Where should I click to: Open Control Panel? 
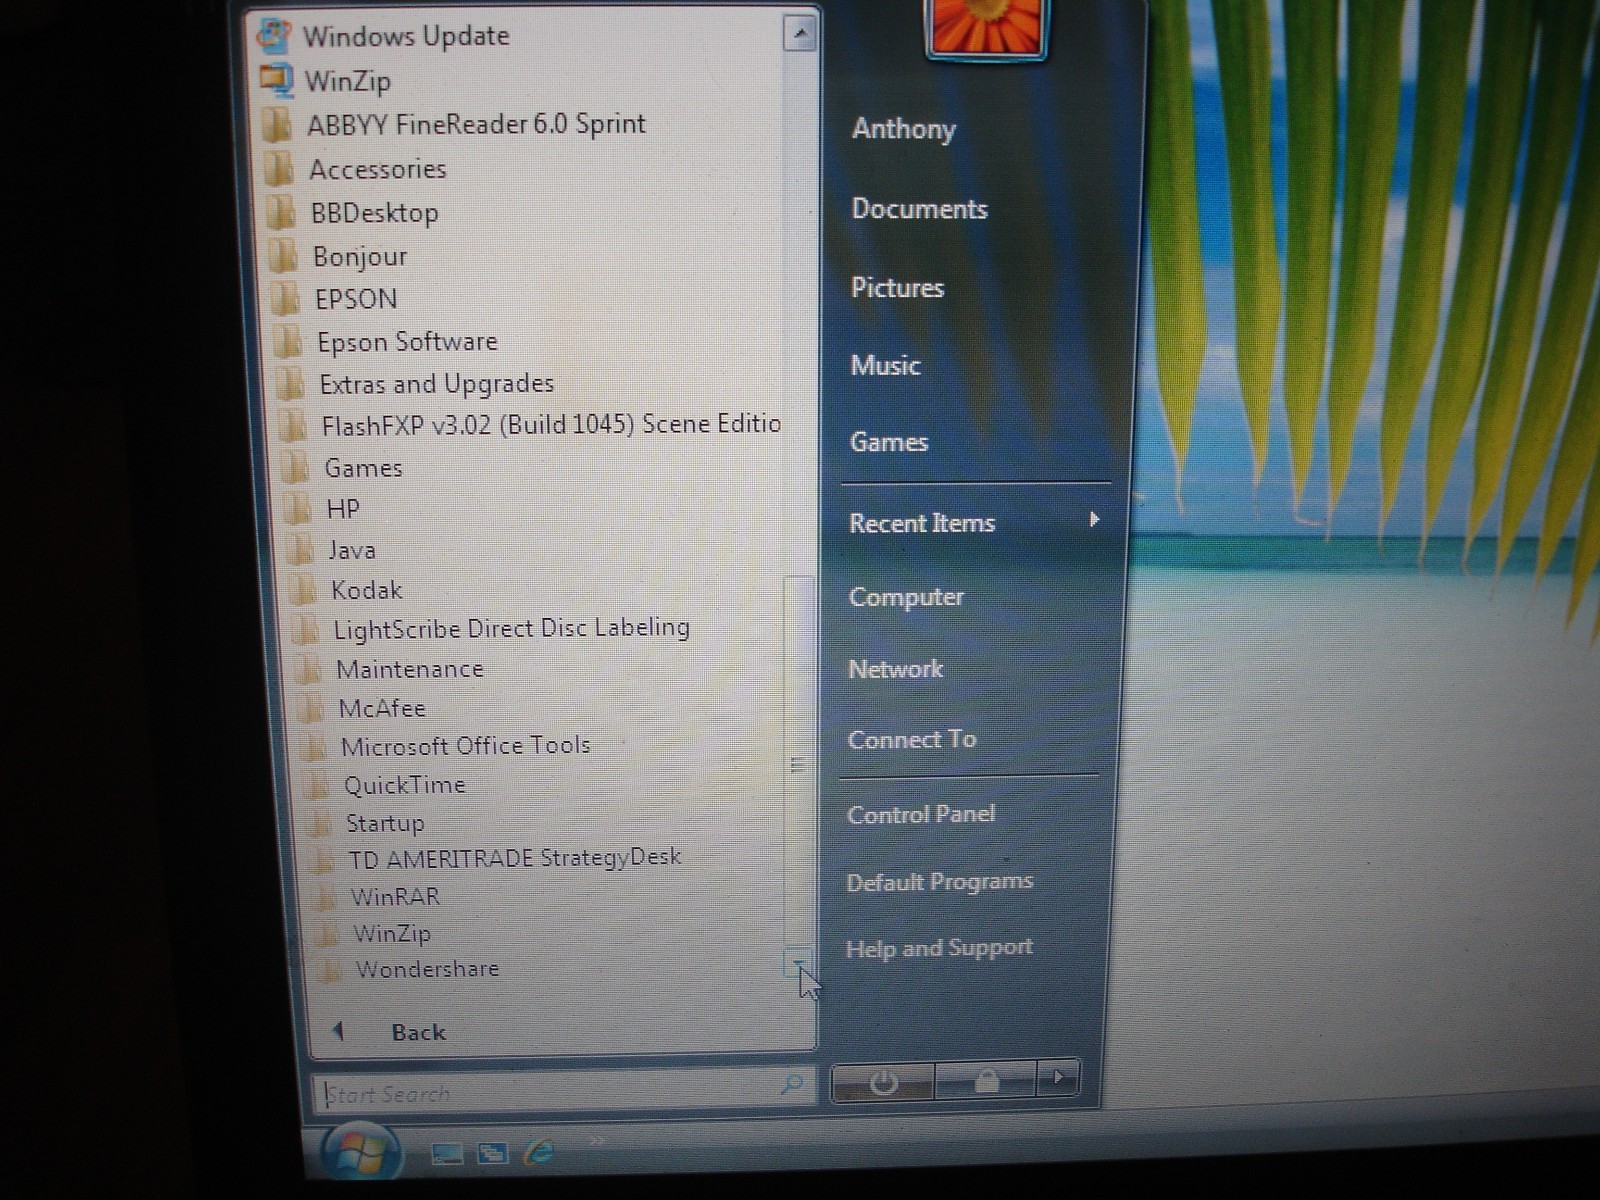[920, 814]
